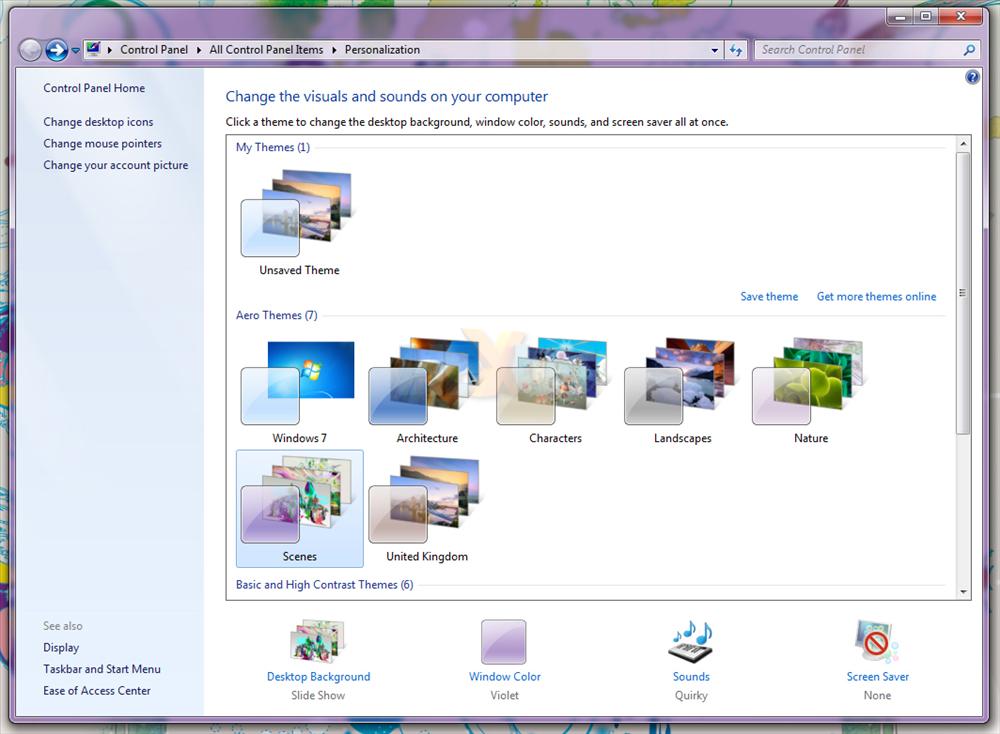
Task: Click All Control Panel Items breadcrumb
Action: point(266,50)
